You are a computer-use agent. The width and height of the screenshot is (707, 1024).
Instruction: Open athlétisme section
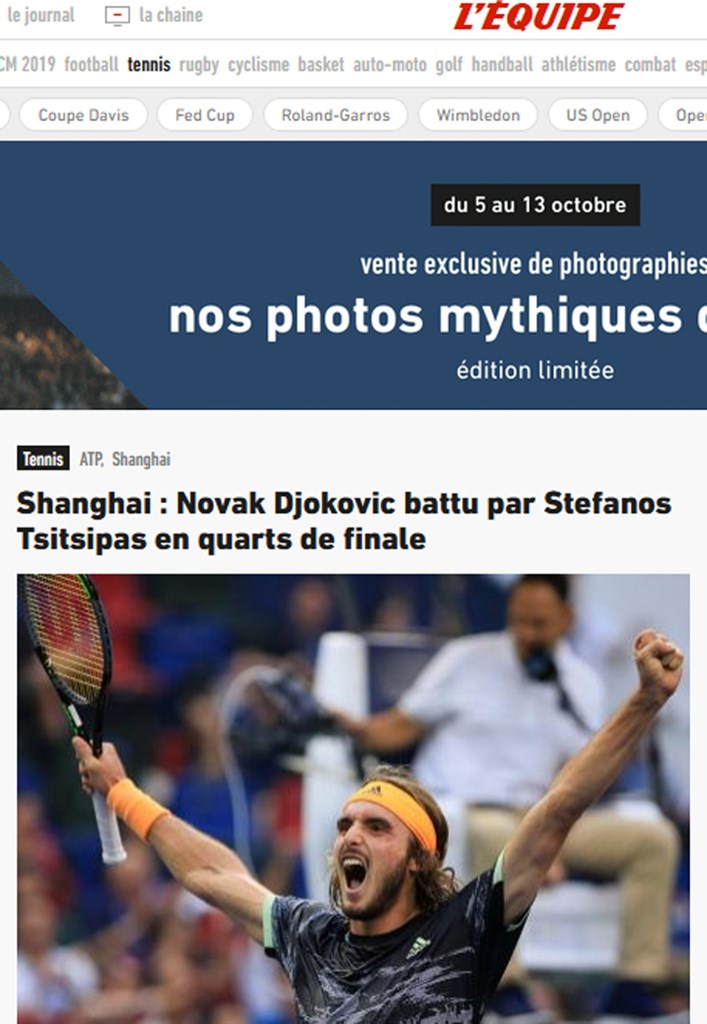578,65
